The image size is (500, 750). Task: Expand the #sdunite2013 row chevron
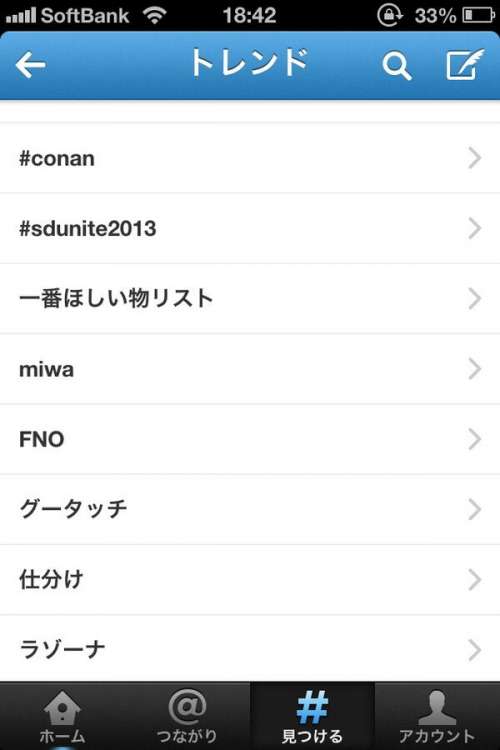click(474, 229)
